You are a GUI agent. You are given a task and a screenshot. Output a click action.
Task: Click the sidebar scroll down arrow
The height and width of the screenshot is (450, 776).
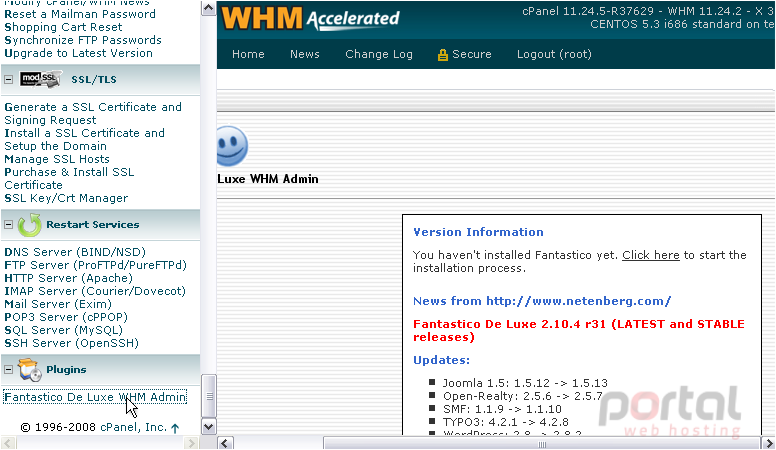pyautogui.click(x=208, y=427)
